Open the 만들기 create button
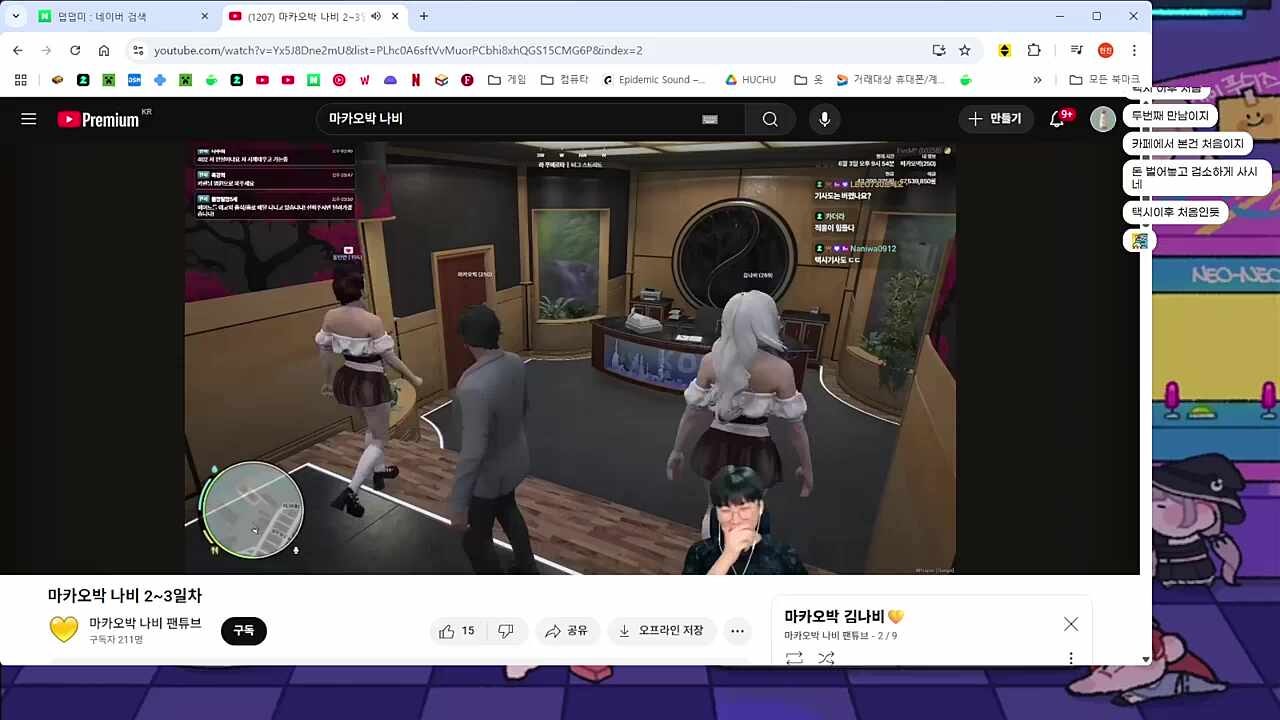Screen dimensions: 1280x720 pos(995,119)
